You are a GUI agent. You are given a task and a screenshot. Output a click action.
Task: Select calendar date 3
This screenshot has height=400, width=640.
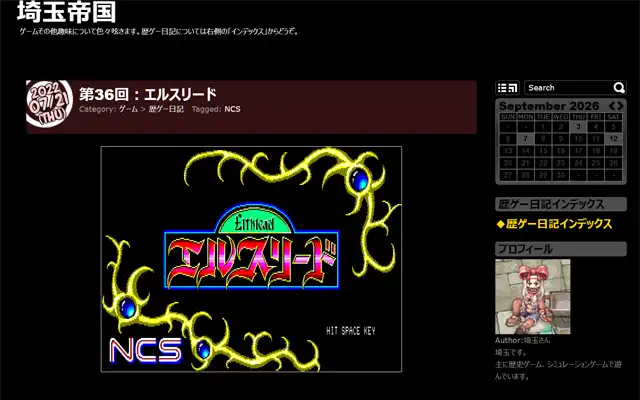(x=578, y=127)
